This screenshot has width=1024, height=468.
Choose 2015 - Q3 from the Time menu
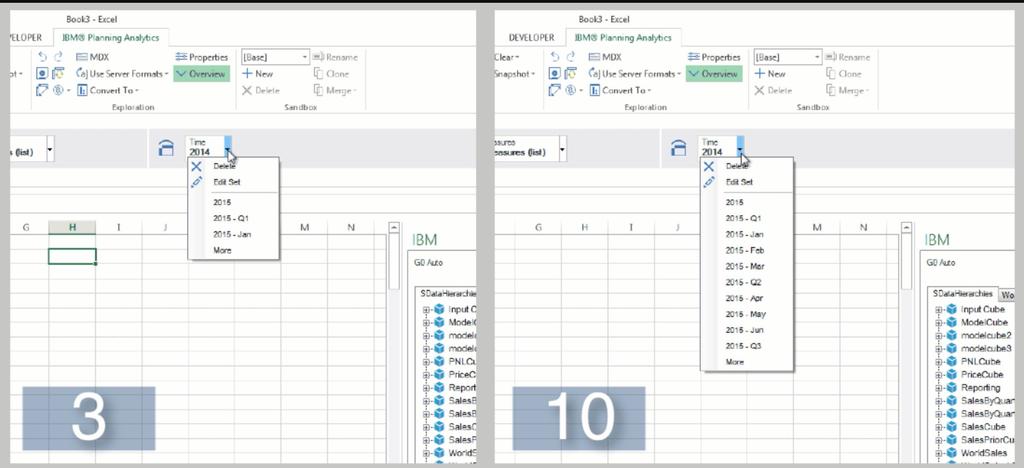[x=743, y=346]
